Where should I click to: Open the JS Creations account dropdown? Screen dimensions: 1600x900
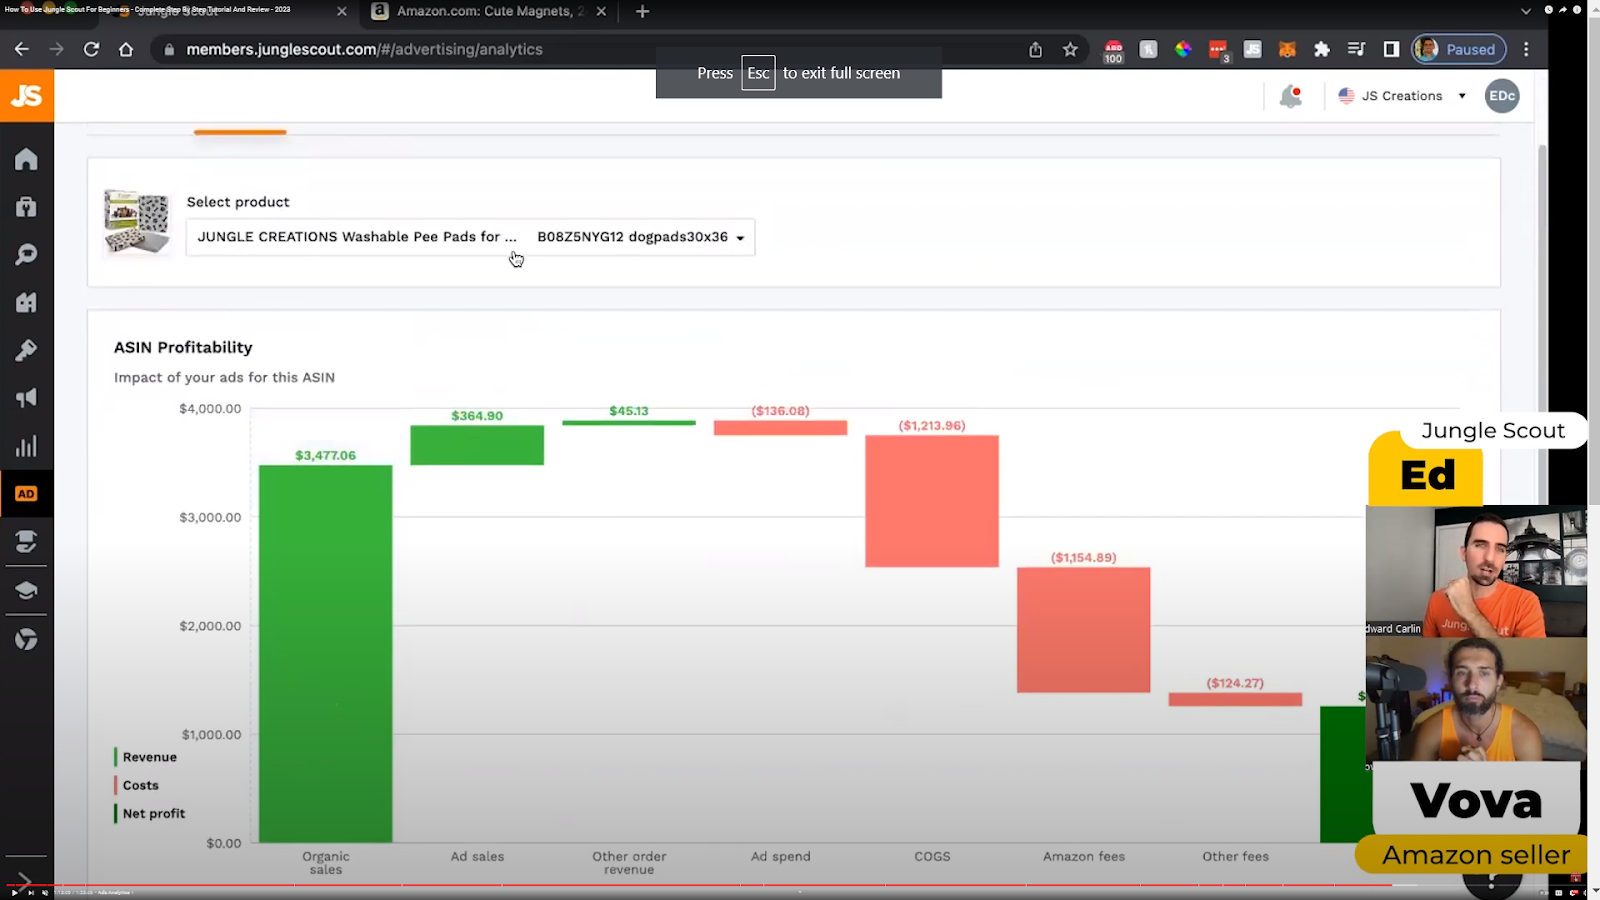[1402, 96]
